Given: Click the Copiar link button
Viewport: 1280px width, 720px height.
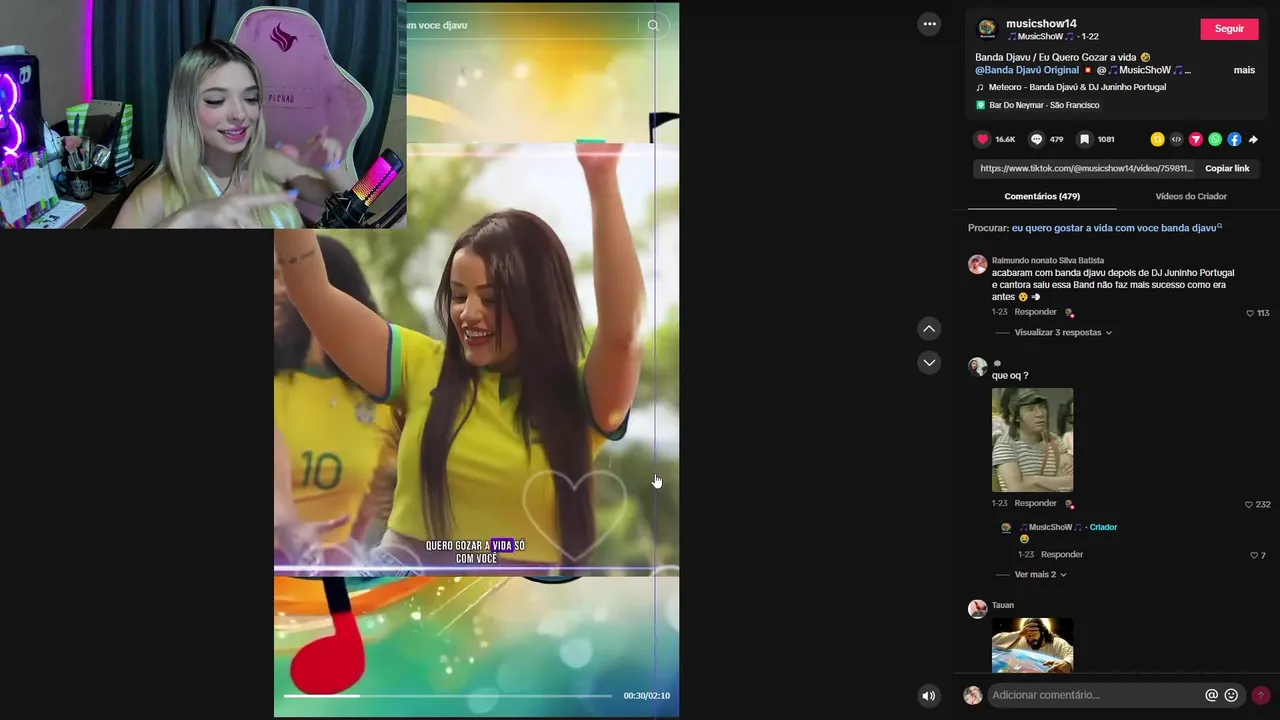Looking at the screenshot, I should click(1227, 168).
